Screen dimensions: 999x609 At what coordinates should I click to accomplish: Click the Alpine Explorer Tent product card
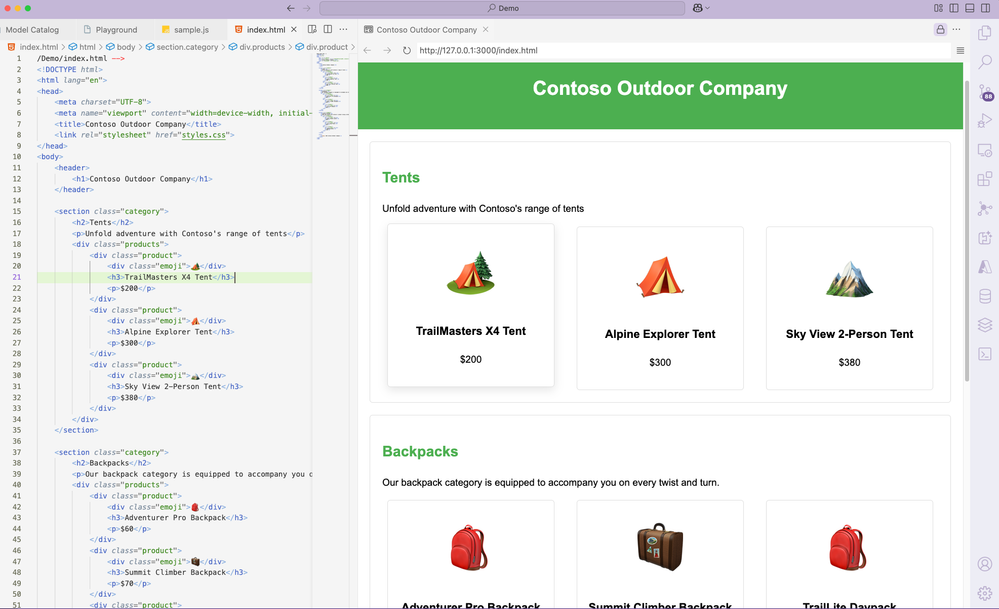[660, 308]
